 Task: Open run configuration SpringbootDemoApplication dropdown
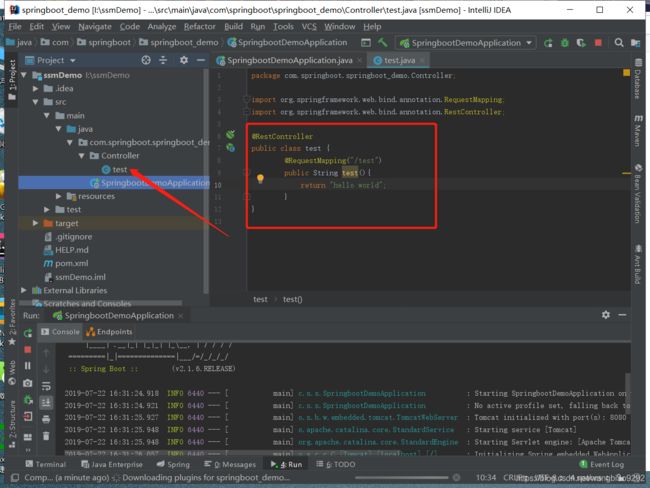(466, 43)
